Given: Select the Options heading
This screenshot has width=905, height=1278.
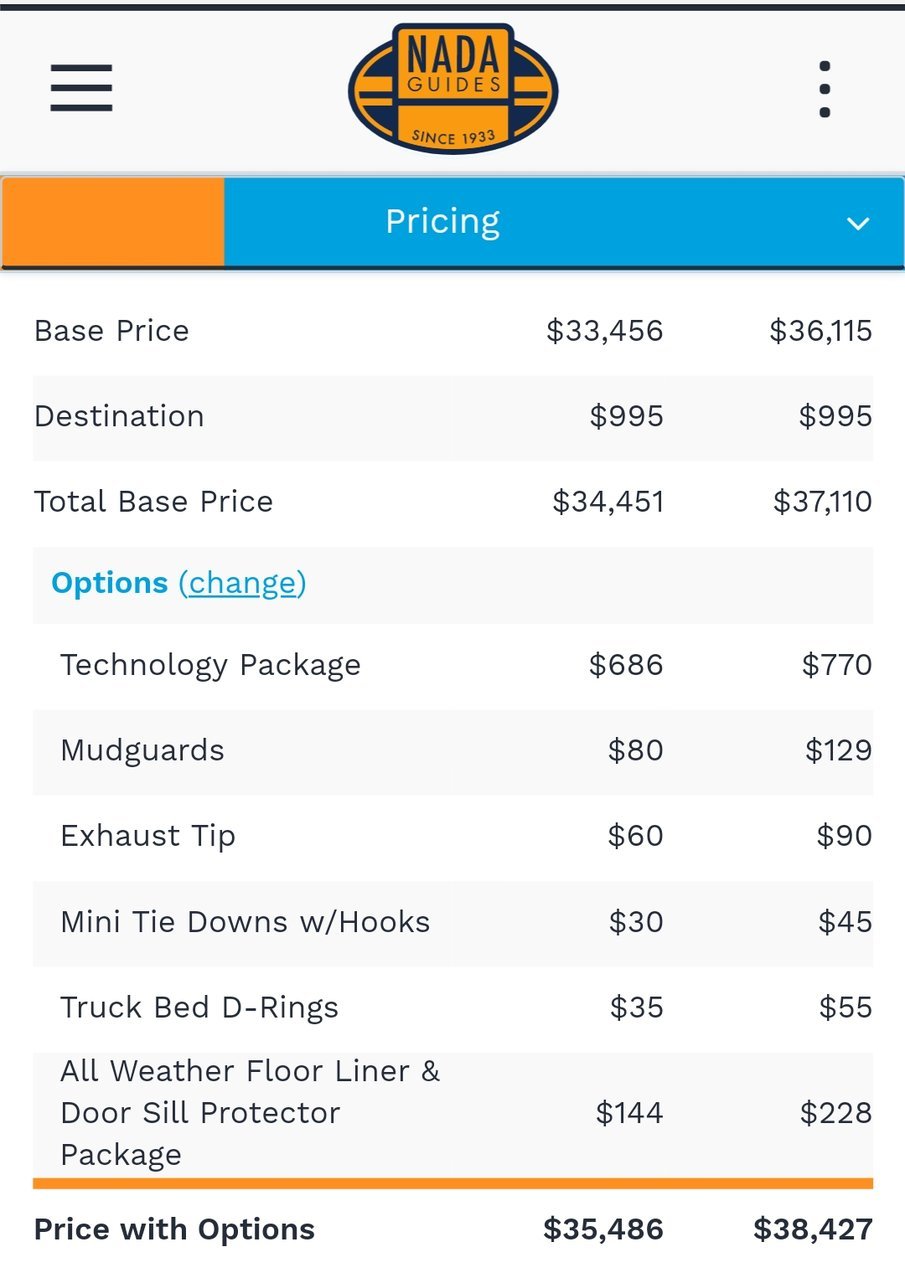Looking at the screenshot, I should [x=109, y=583].
